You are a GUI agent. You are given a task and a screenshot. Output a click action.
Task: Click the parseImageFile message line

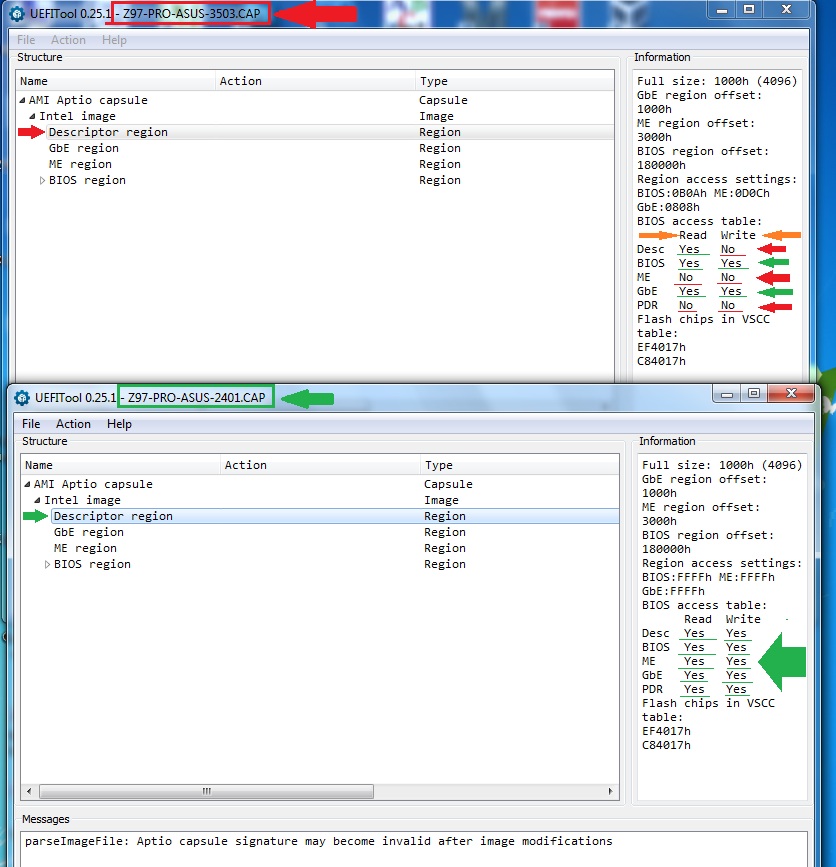click(318, 841)
